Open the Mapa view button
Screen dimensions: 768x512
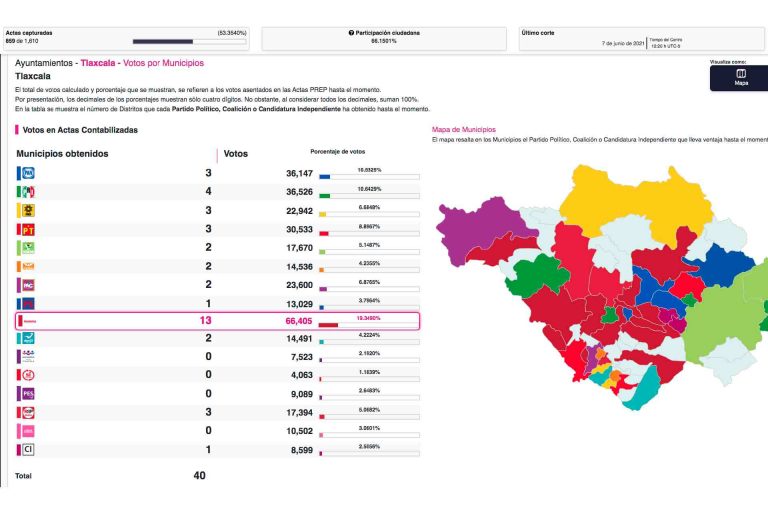click(x=739, y=78)
